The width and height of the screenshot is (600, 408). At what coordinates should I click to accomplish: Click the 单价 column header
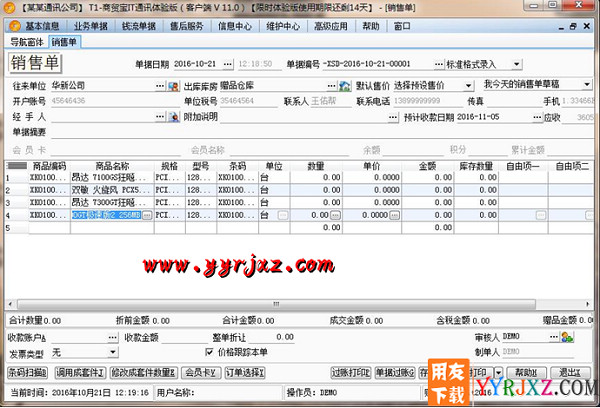click(372, 166)
